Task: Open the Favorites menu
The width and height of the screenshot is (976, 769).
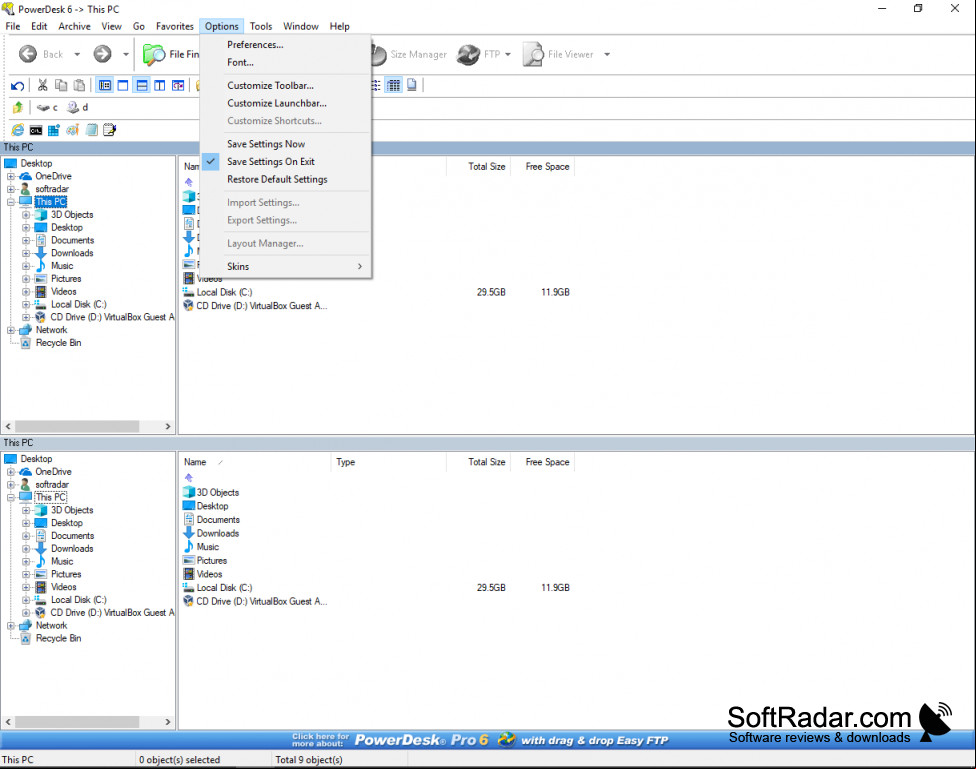Action: click(174, 26)
